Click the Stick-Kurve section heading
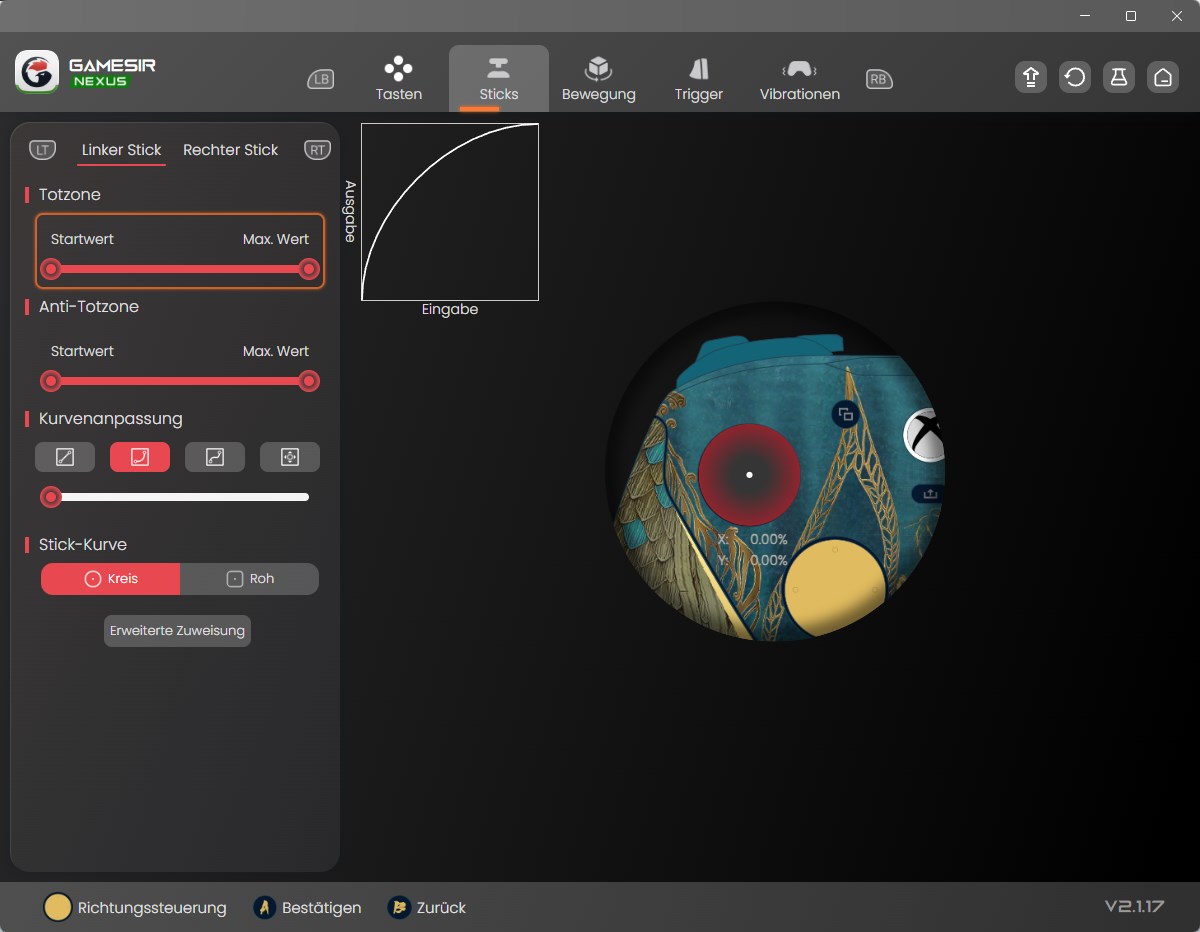Viewport: 1200px width, 932px height. coord(83,545)
